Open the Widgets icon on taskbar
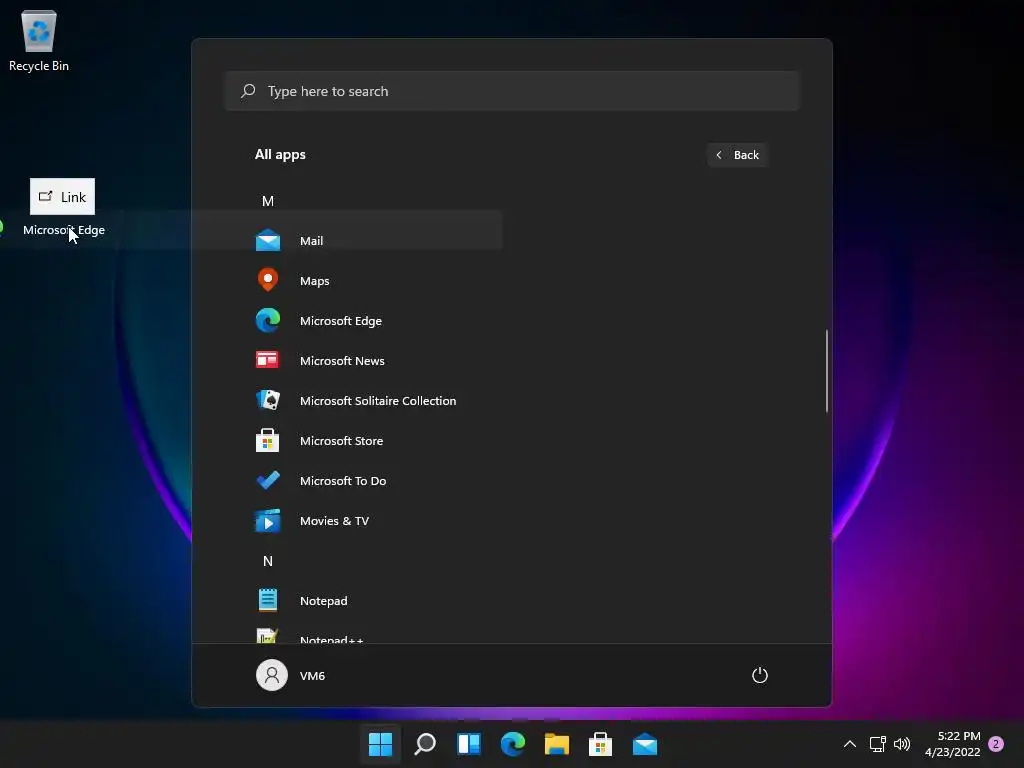This screenshot has height=768, width=1024. (469, 744)
